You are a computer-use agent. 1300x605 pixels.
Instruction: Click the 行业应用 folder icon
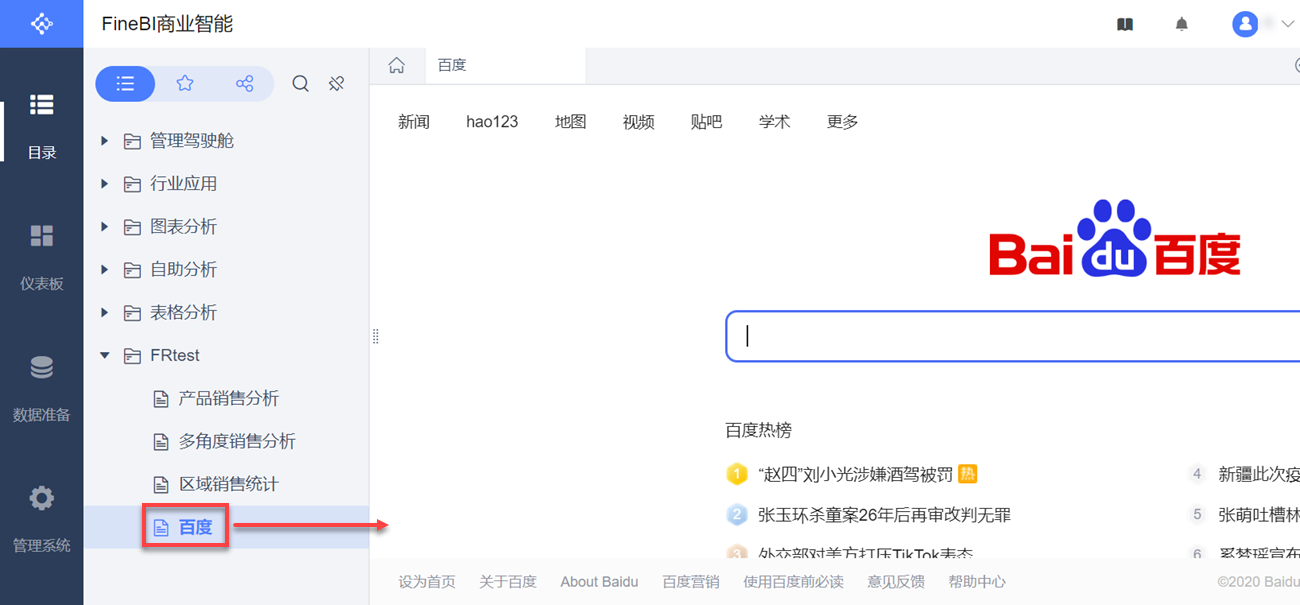click(132, 184)
